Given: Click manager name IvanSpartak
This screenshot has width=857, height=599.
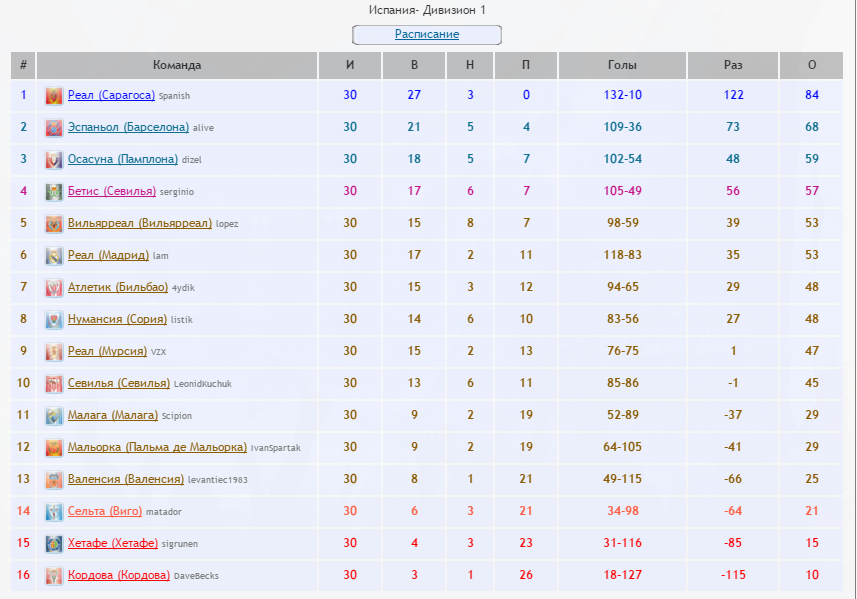Looking at the screenshot, I should (275, 448).
